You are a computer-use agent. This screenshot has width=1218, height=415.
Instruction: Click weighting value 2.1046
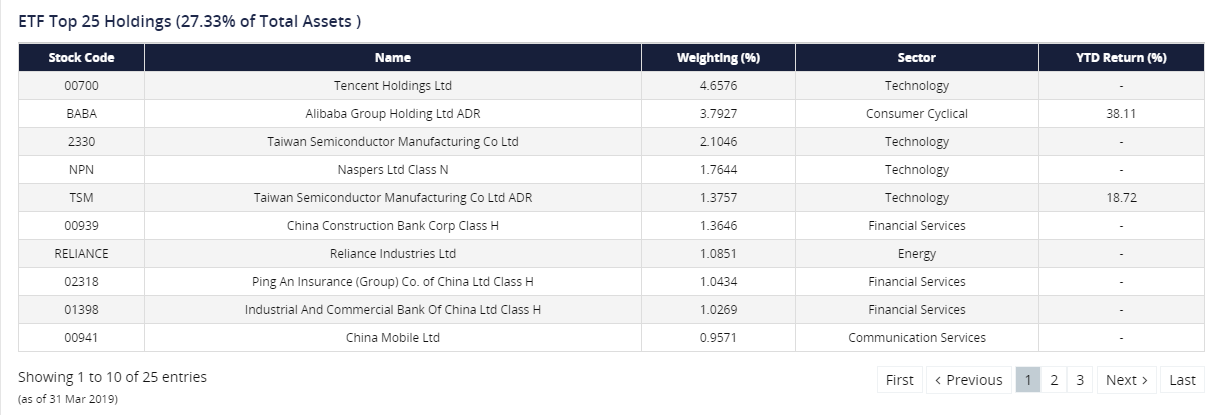coord(718,142)
